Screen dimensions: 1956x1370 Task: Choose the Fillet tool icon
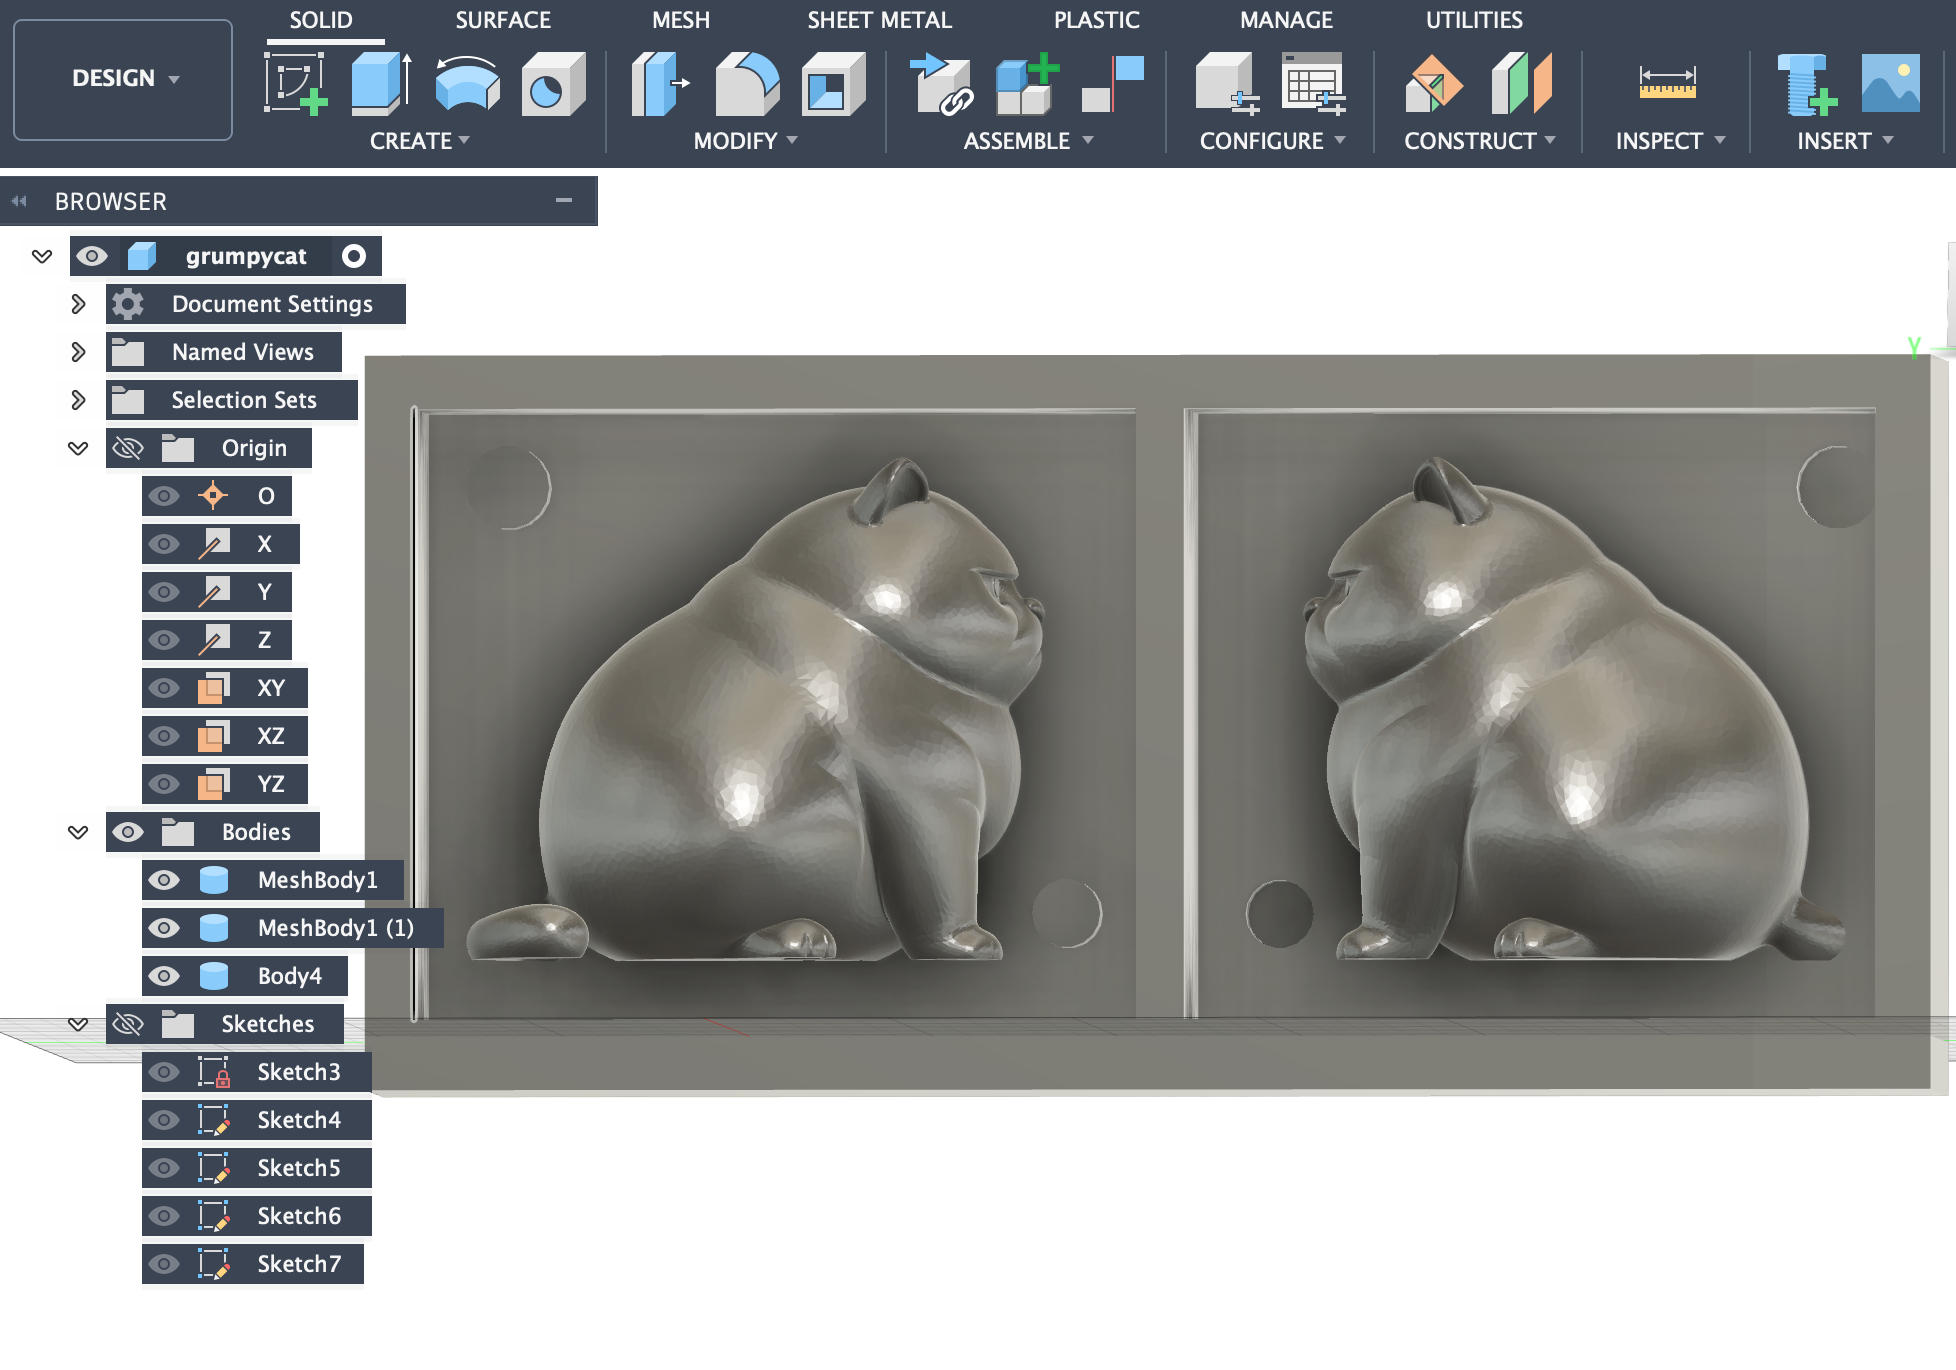(x=747, y=84)
